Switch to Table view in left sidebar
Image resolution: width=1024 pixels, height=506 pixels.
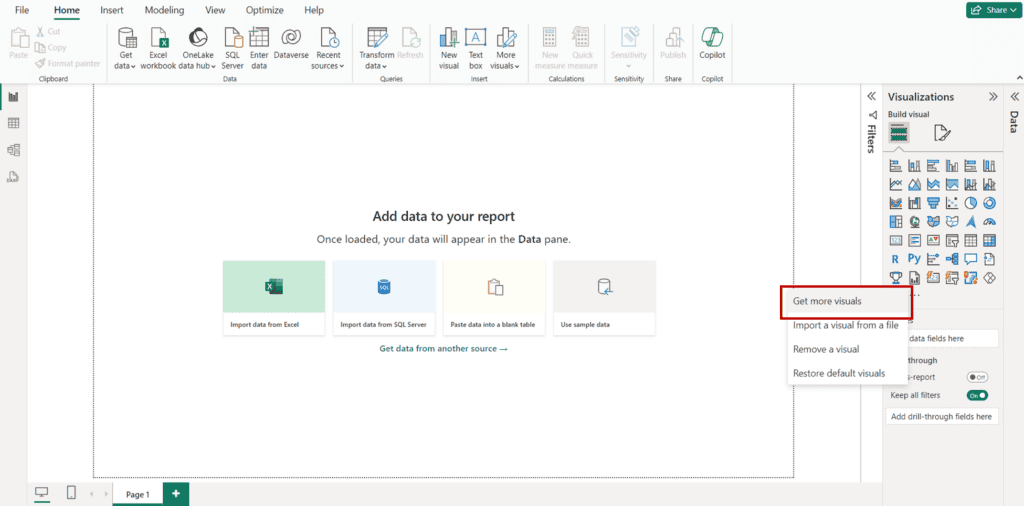pyautogui.click(x=14, y=123)
